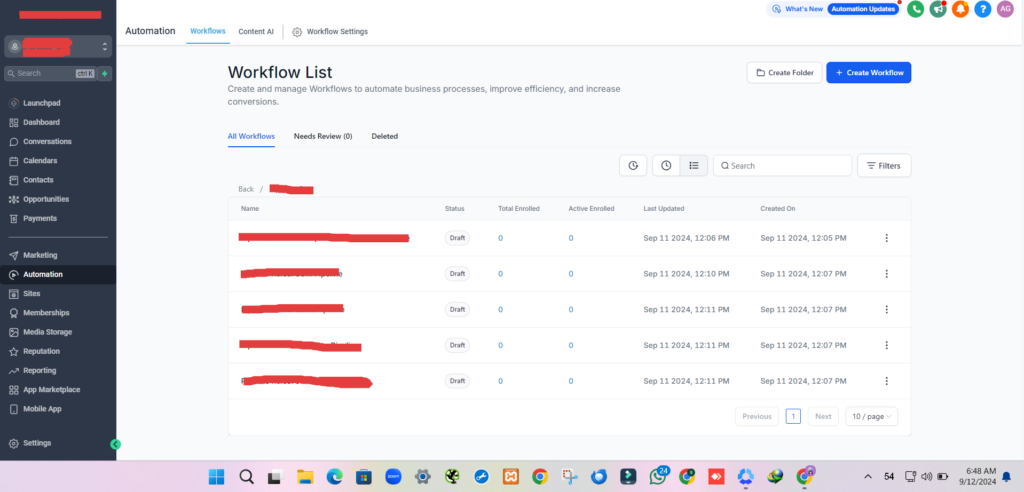Click the Next pagination button

click(x=823, y=416)
